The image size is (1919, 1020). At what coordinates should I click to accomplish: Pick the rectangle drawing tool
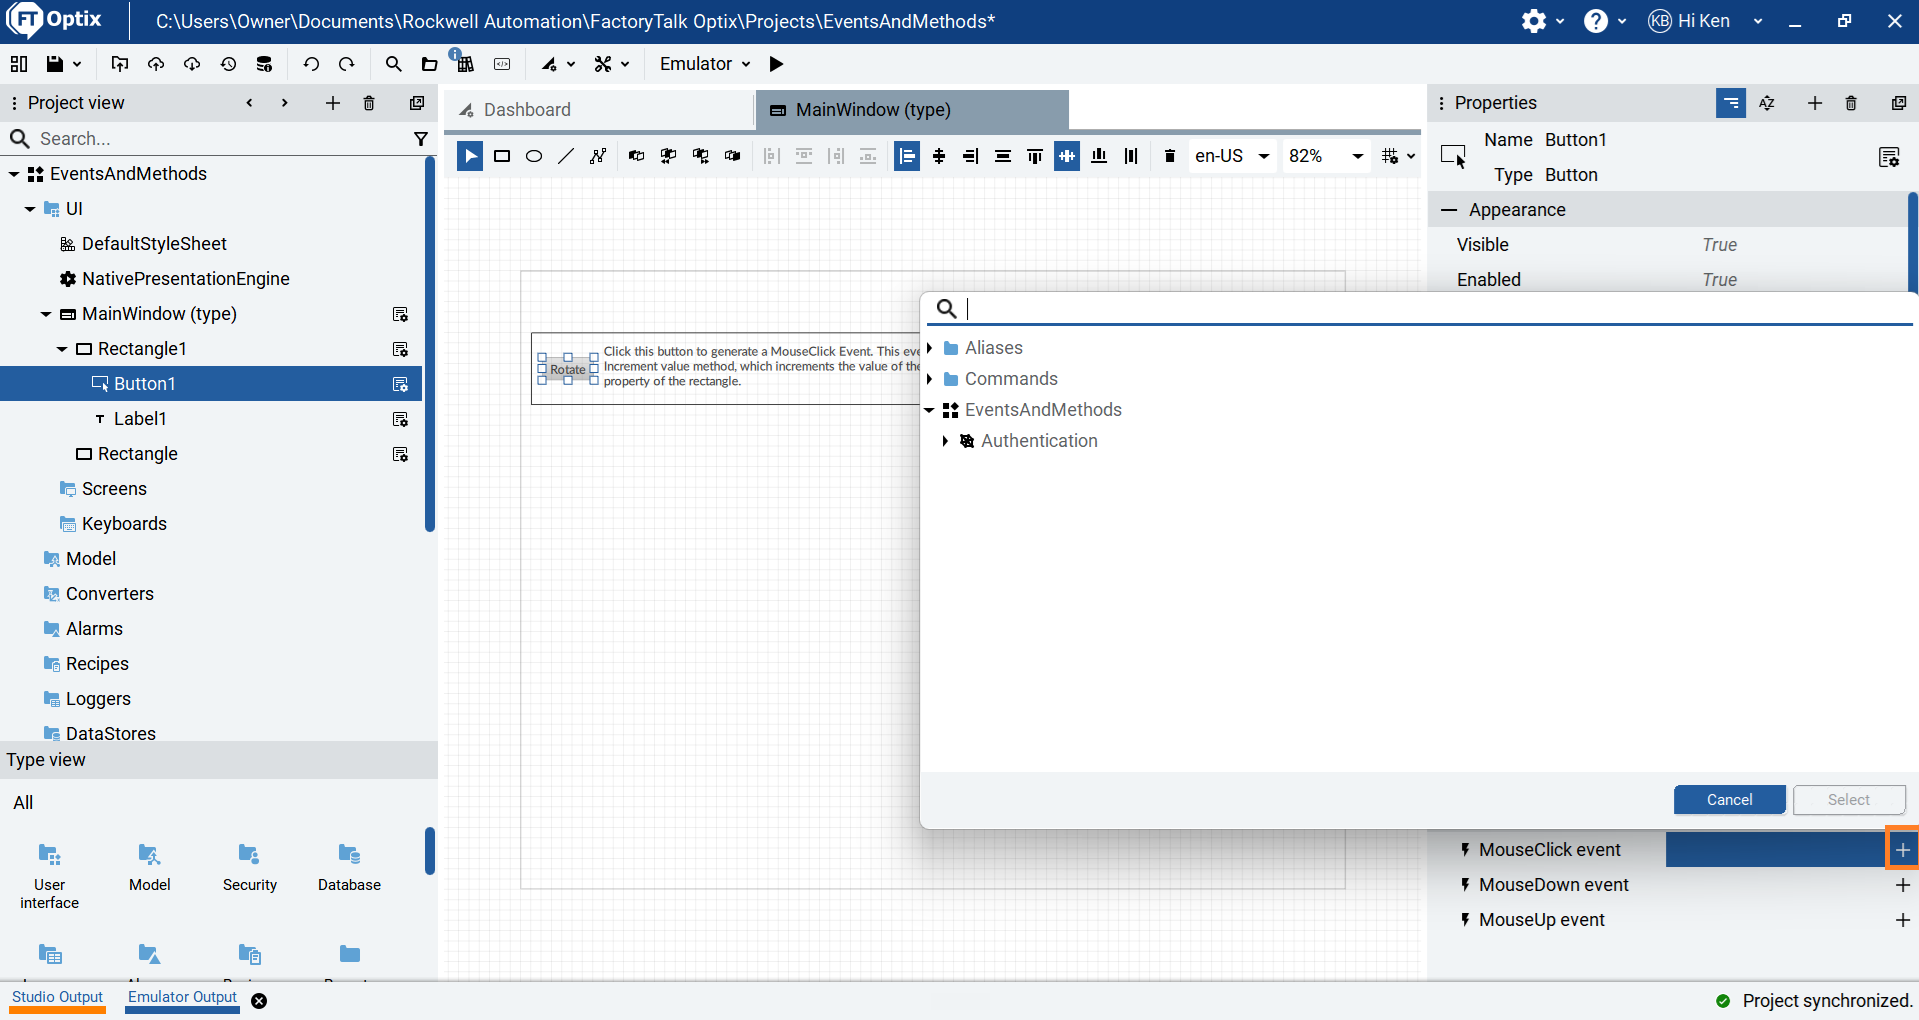click(502, 156)
